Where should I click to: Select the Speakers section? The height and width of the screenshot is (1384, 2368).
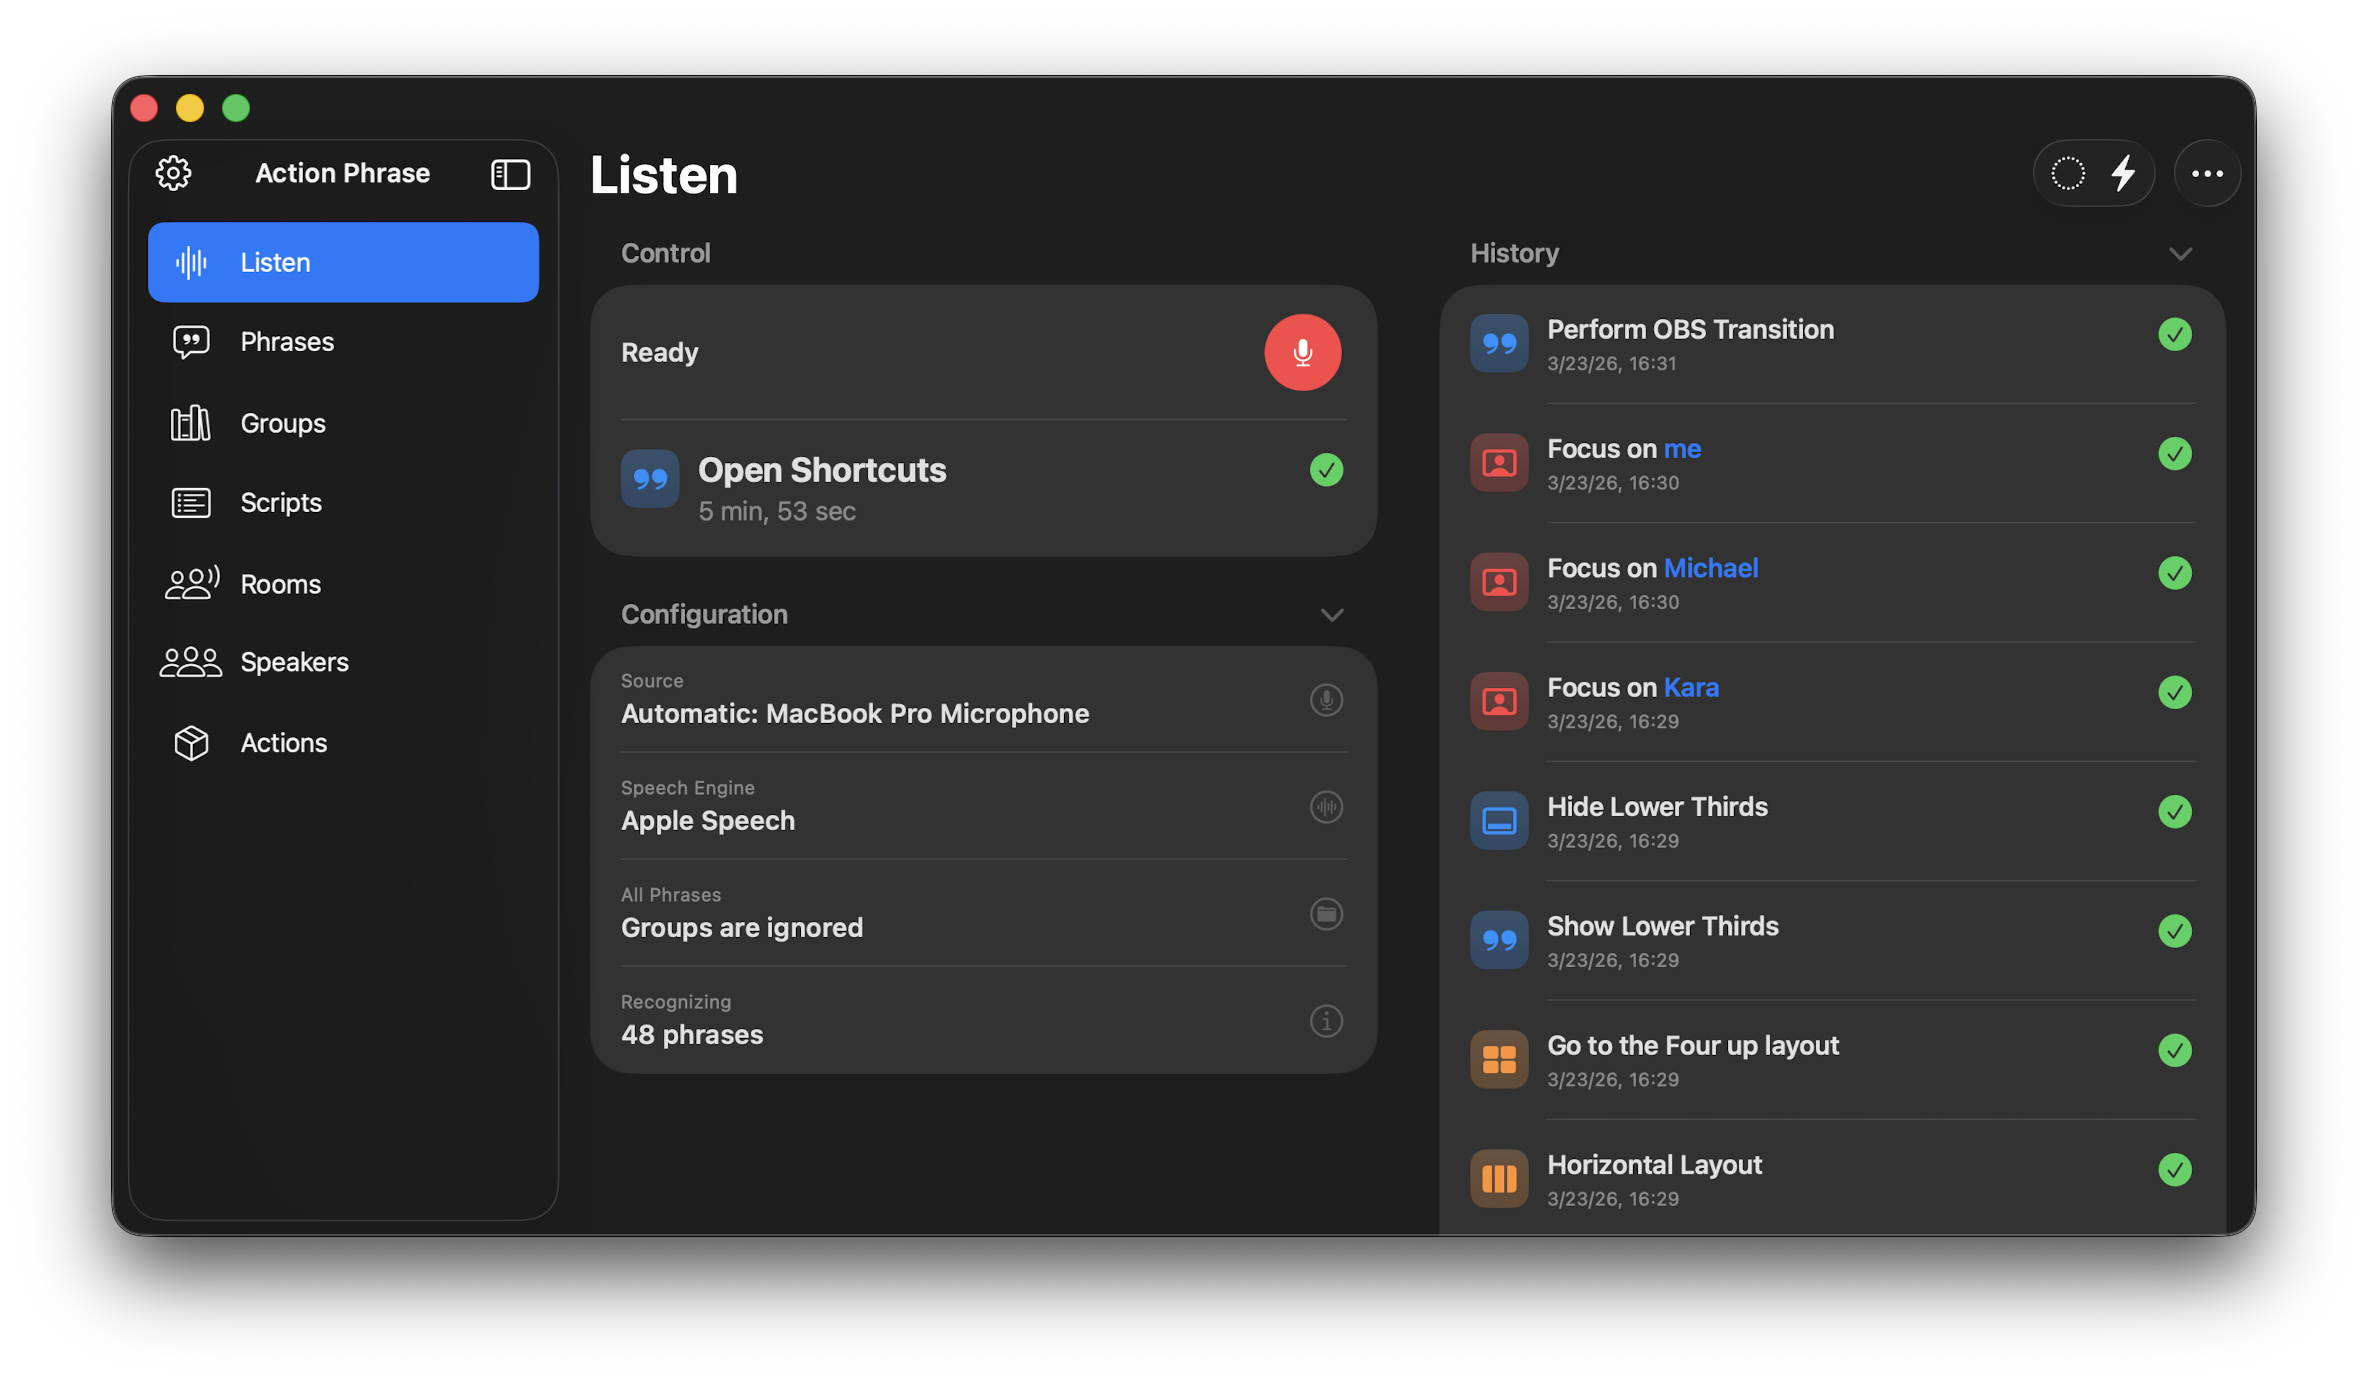[293, 661]
